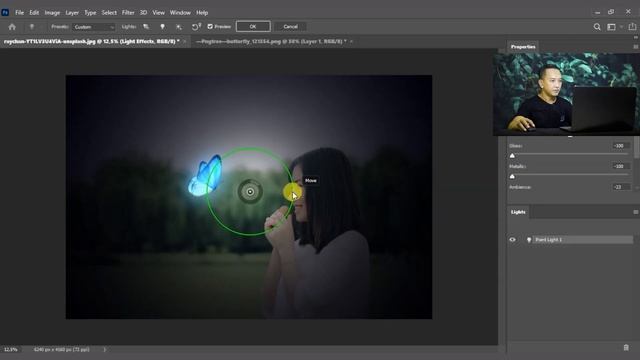Image resolution: width=640 pixels, height=360 pixels.
Task: Click the Metallic slider handle
Action: click(512, 176)
